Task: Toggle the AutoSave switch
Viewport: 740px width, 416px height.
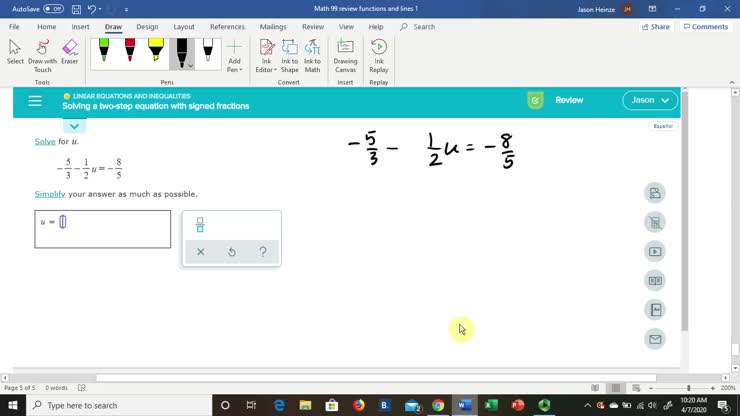Action: pos(53,9)
